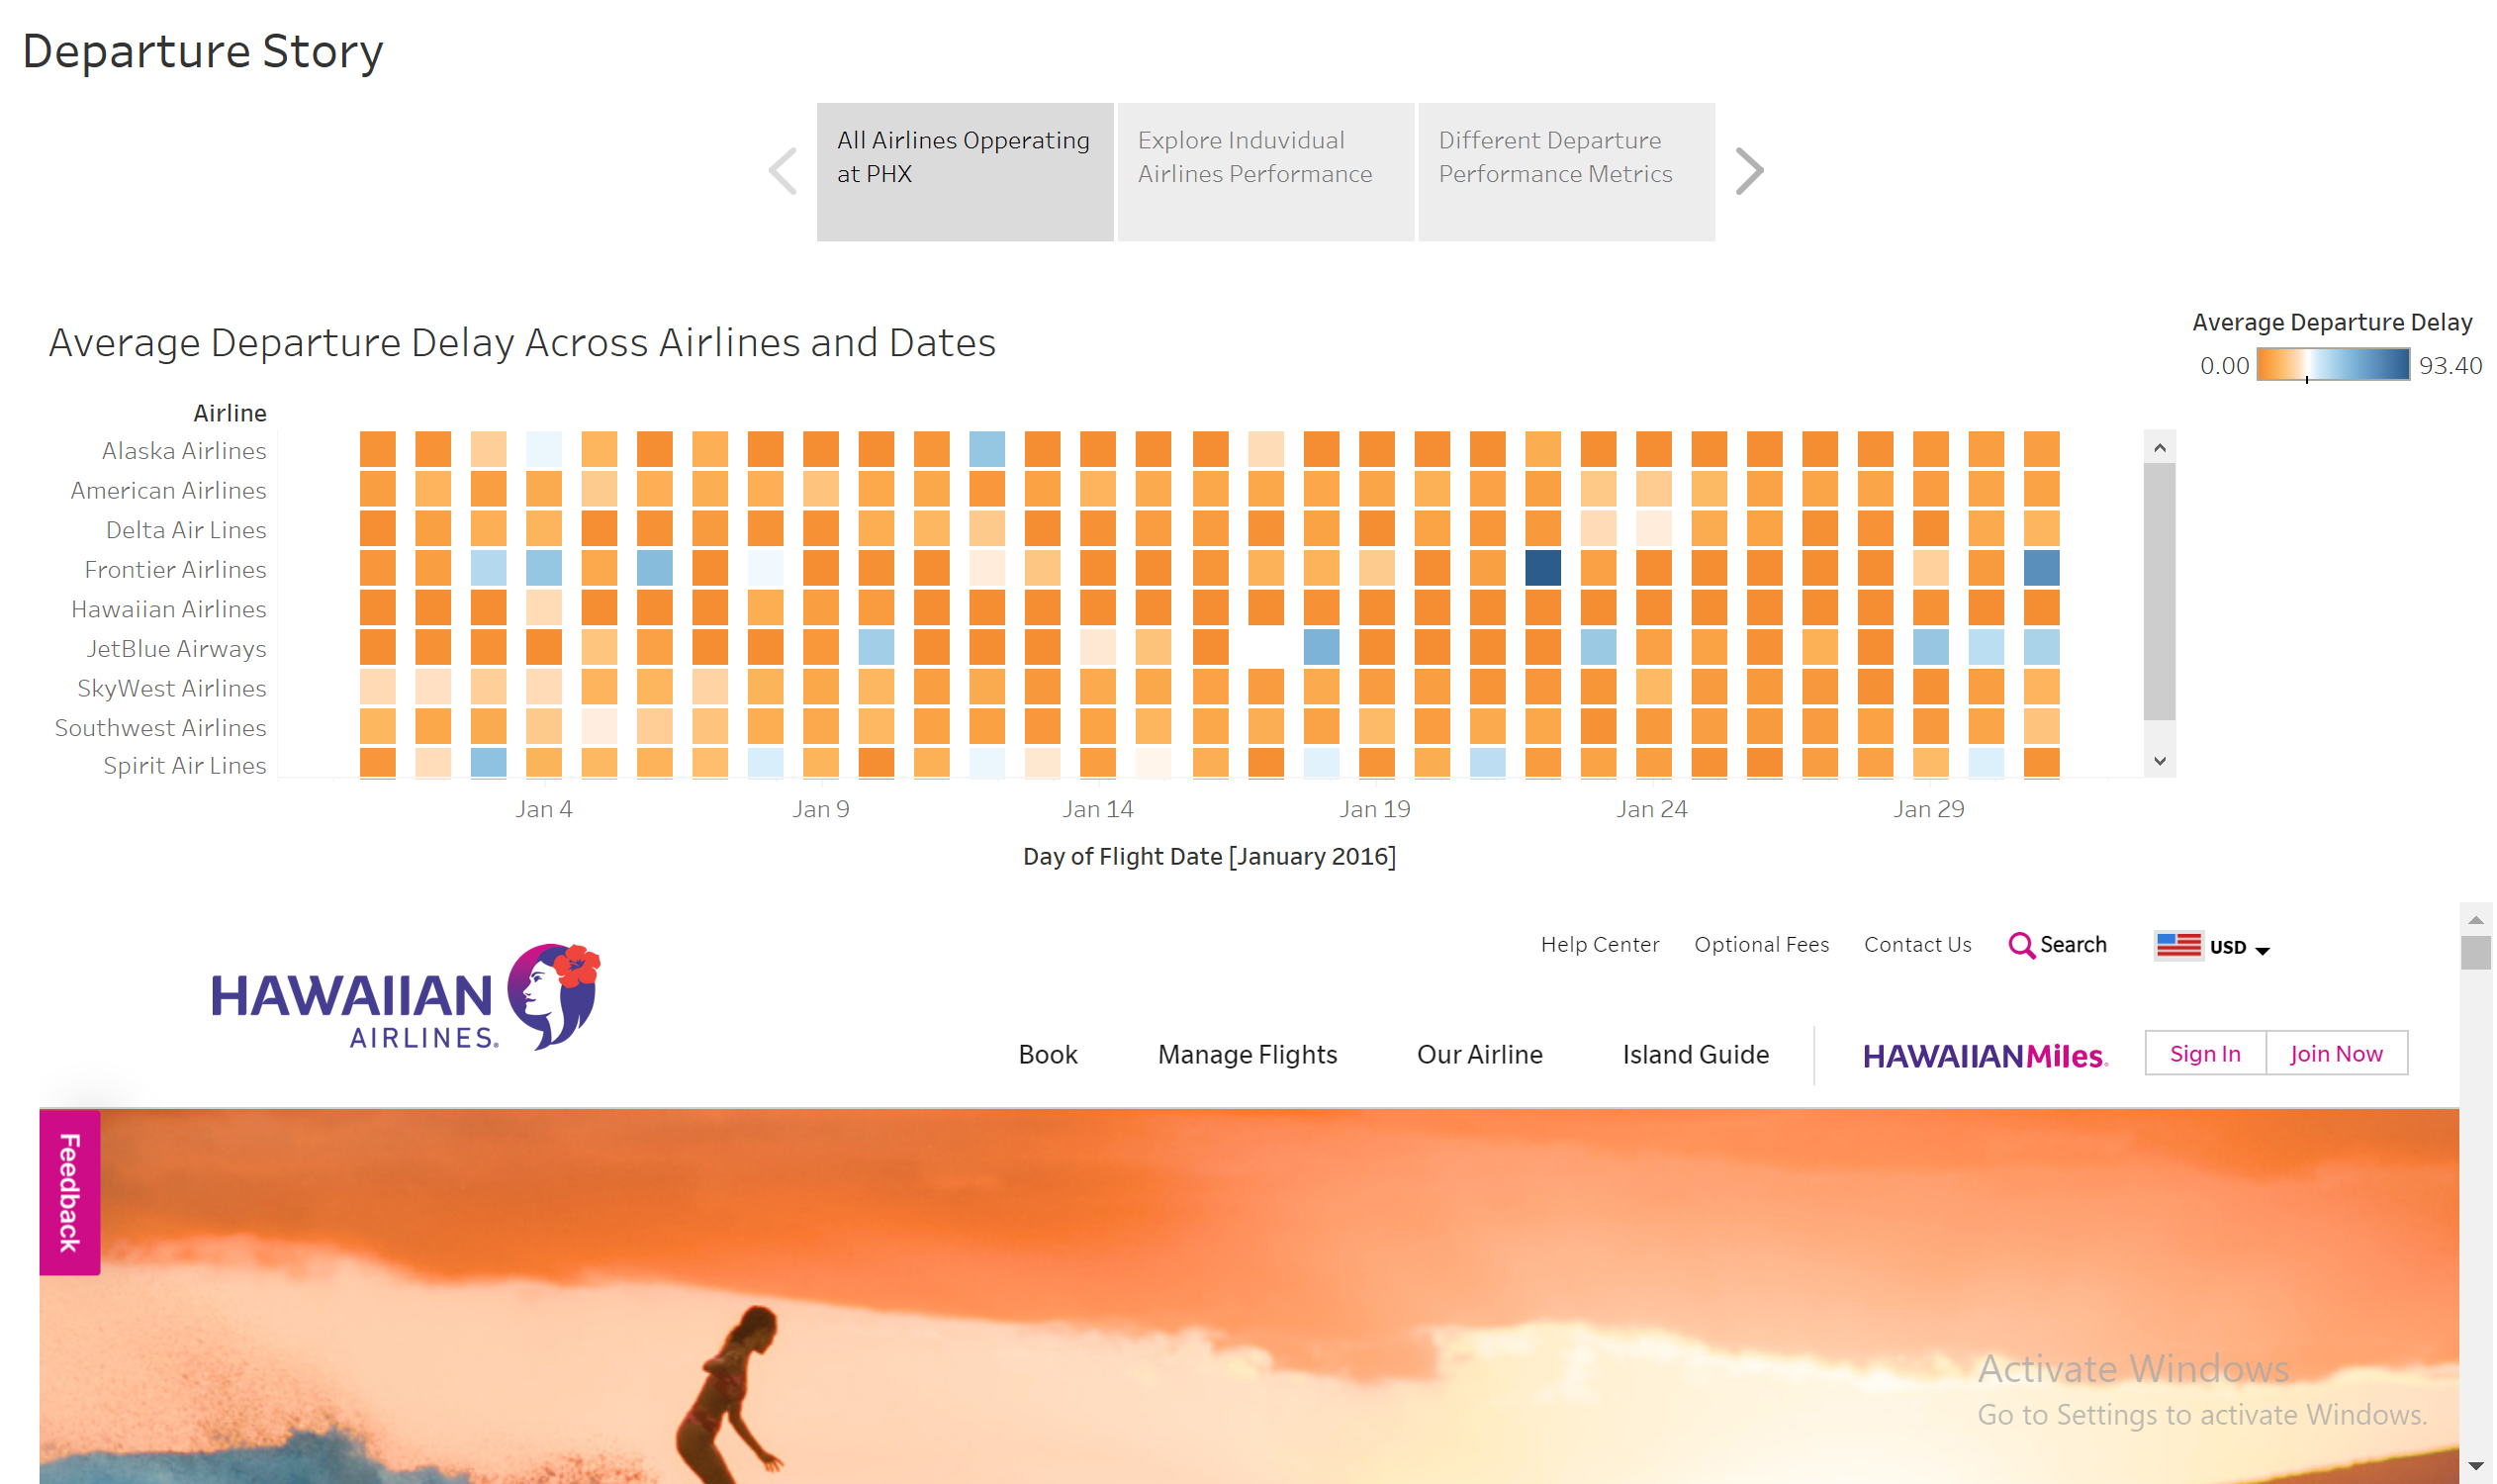The height and width of the screenshot is (1484, 2497).
Task: Click the Jan 14 axis label
Action: click(1098, 809)
